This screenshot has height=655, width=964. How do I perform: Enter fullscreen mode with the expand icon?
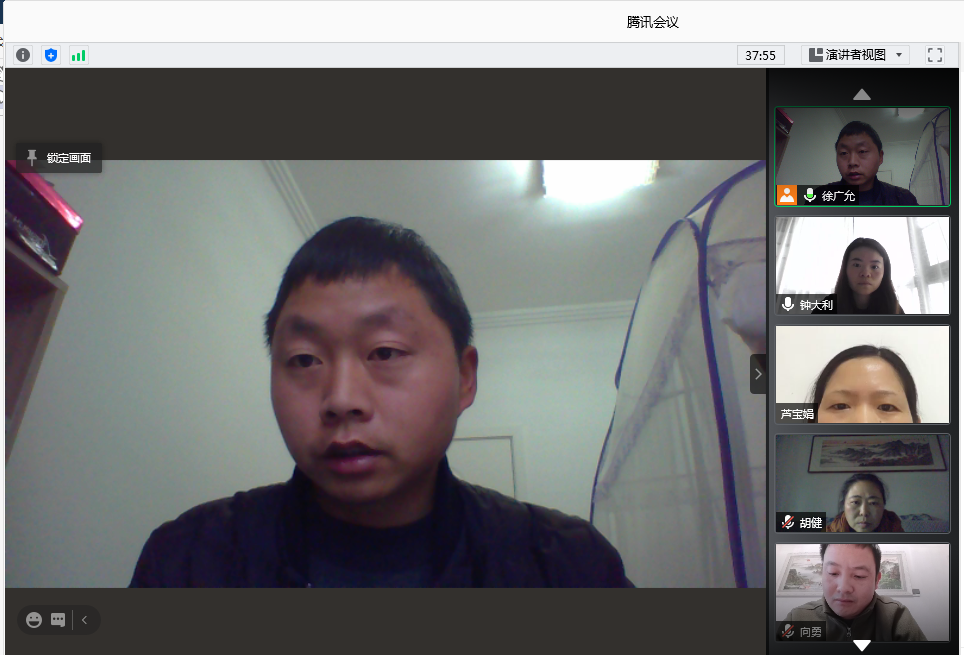tap(934, 55)
